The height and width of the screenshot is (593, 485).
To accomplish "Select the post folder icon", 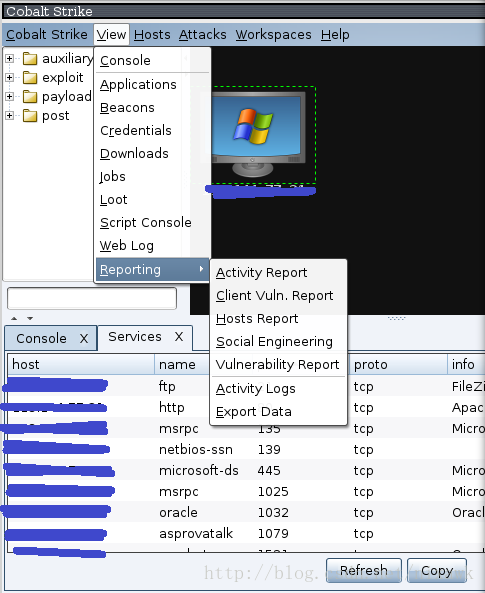I will (x=30, y=115).
